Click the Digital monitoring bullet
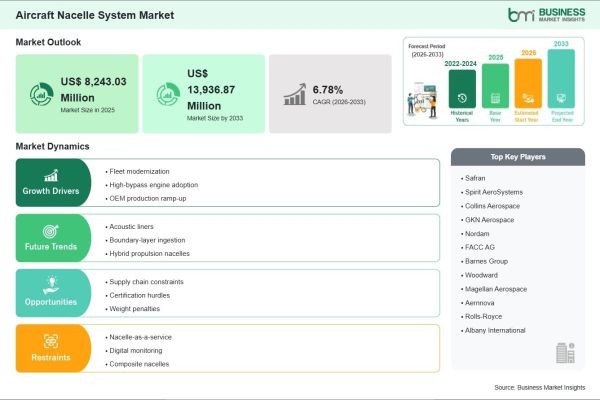600x400 pixels. coord(134,351)
